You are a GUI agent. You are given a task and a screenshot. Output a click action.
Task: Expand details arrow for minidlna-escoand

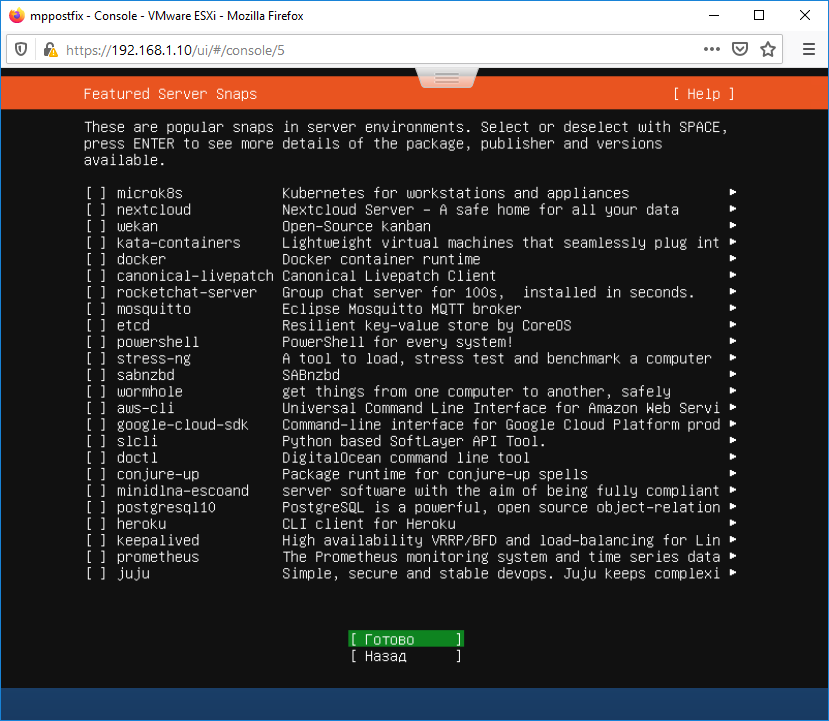(x=733, y=490)
